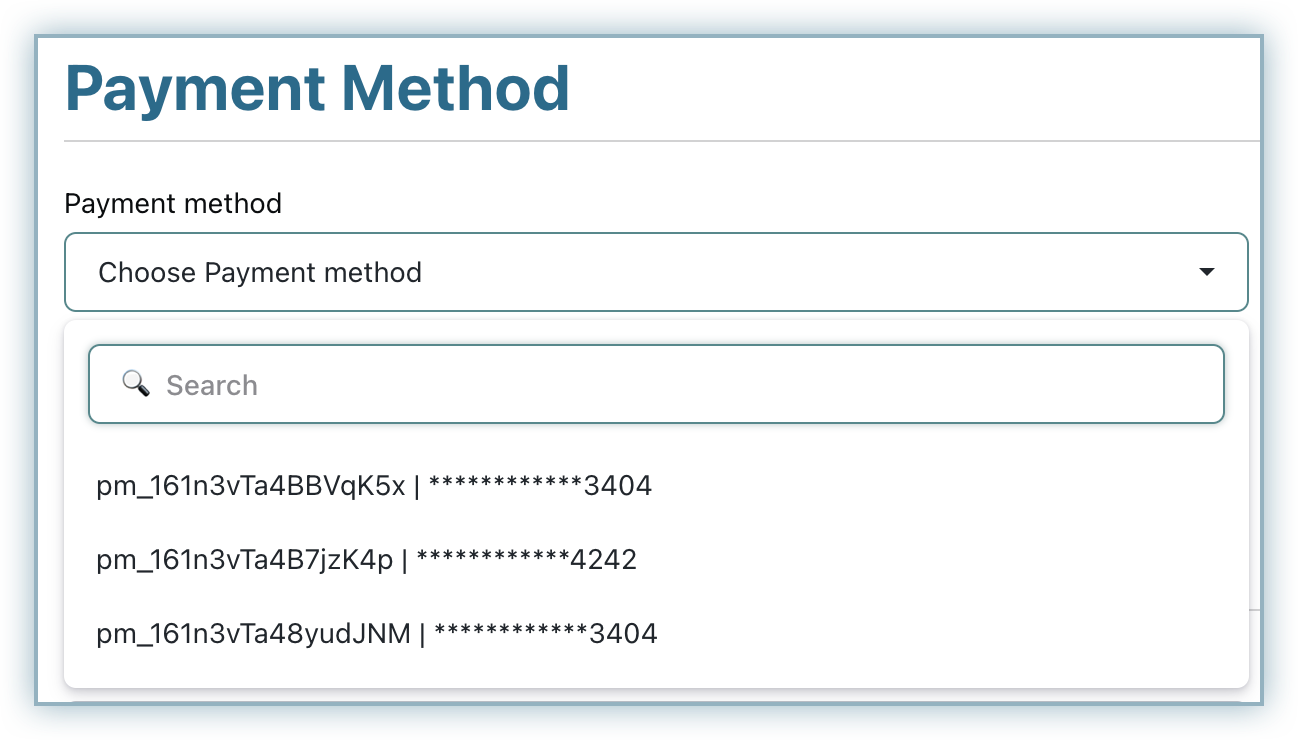Select payment method pm_161n3vTa48yudJNM

(377, 633)
